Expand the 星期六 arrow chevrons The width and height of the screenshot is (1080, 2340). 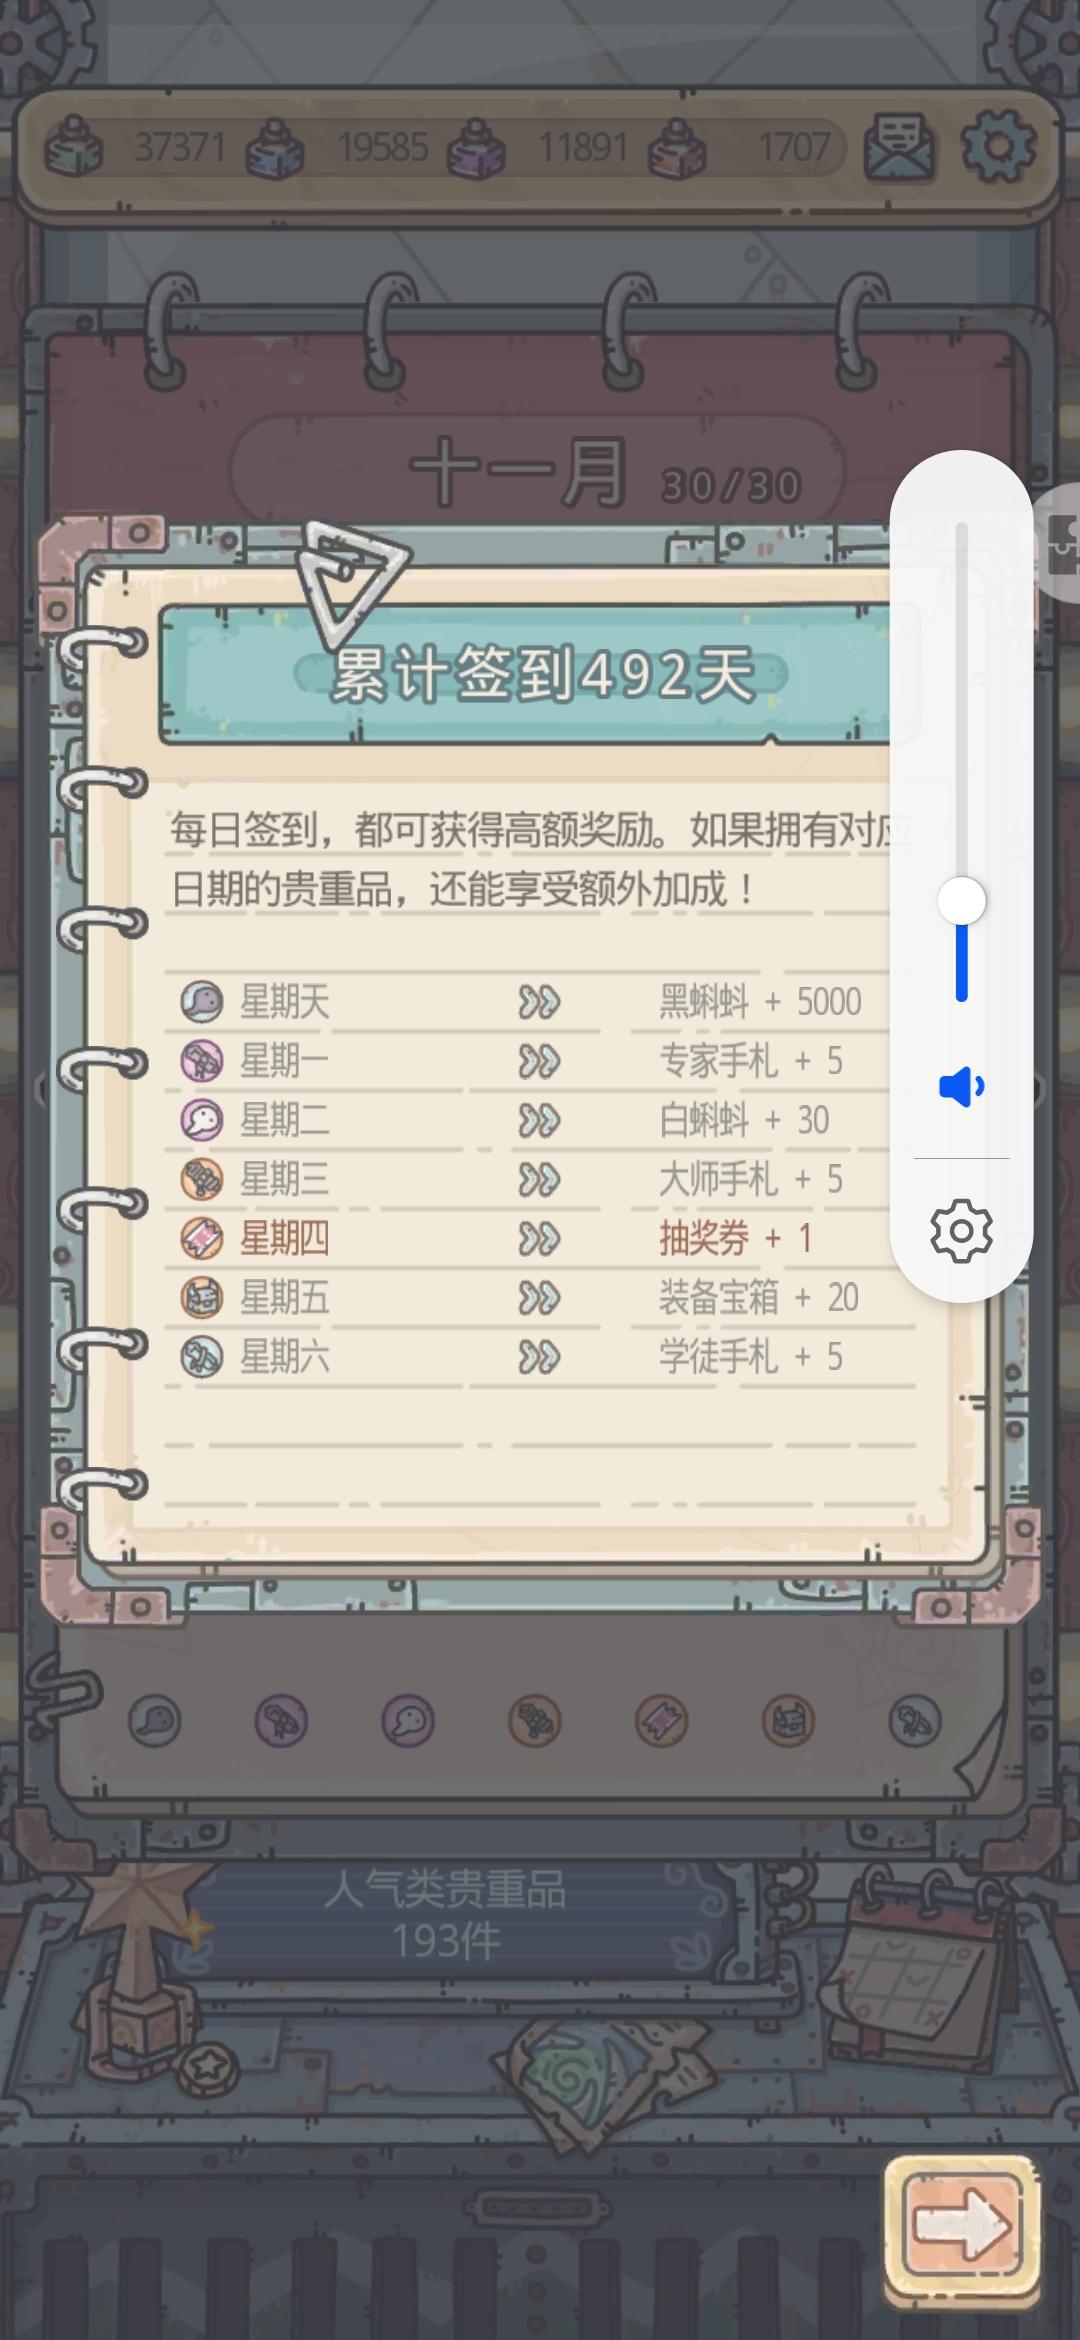(539, 1357)
